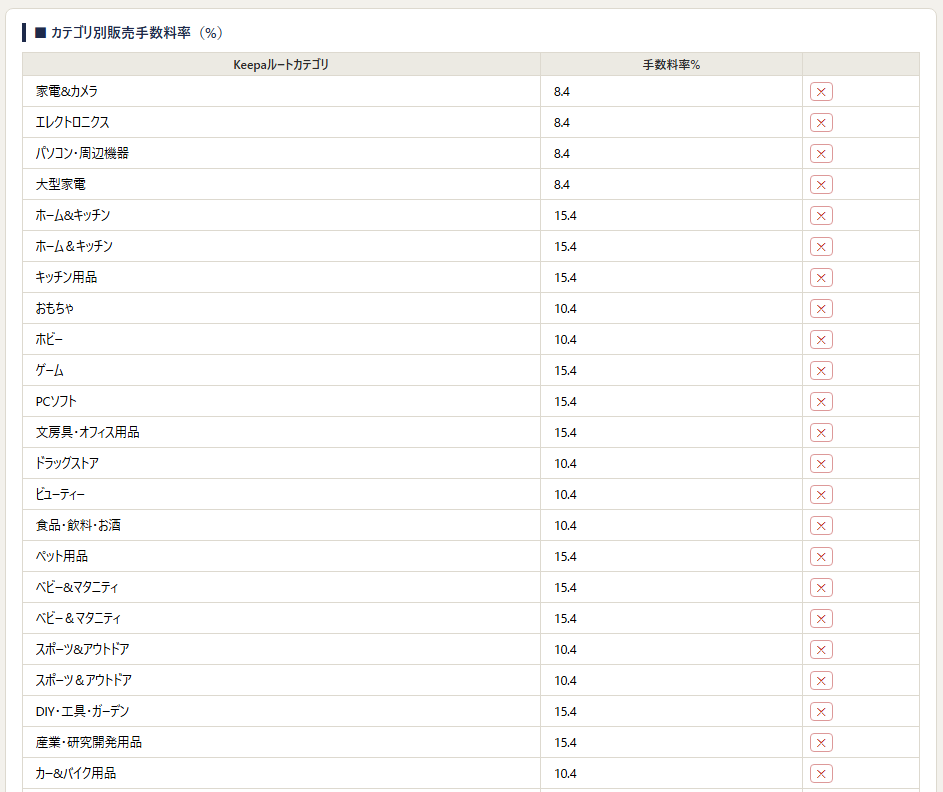Remove the 文房具・オフィス用品 row
943x792 pixels.
pyautogui.click(x=821, y=432)
